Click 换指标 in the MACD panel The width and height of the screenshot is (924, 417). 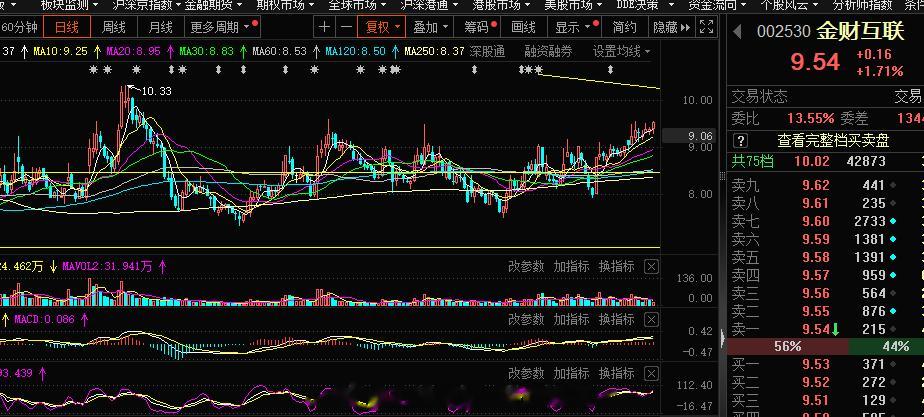616,320
